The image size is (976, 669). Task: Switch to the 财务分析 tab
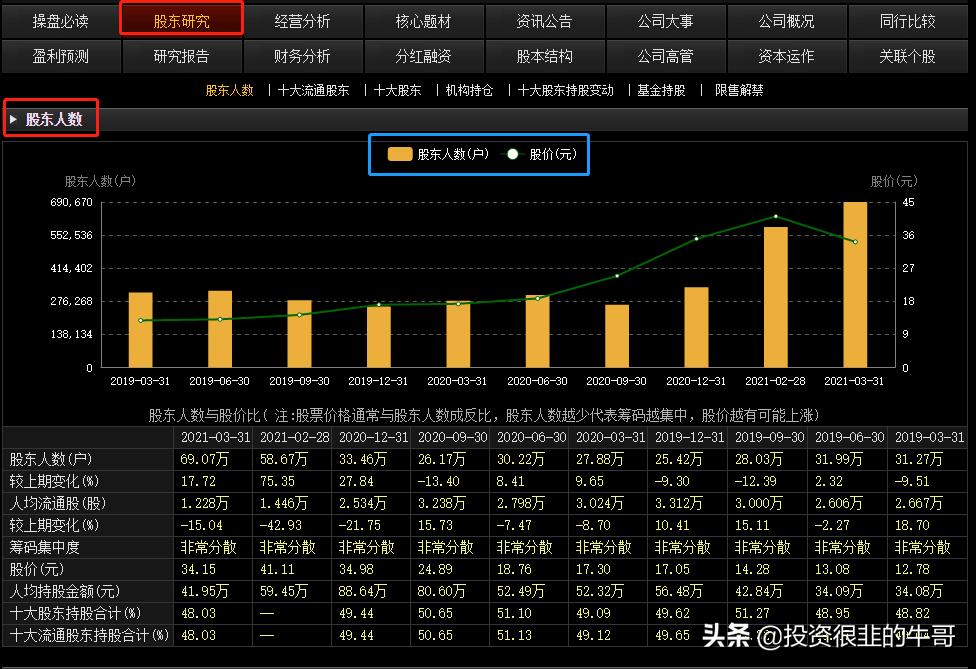coord(302,57)
